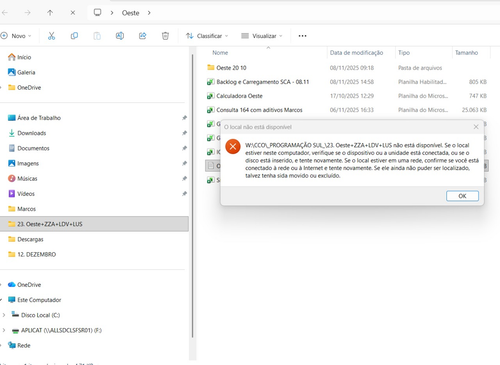Open Documentos quick access folder
Image resolution: width=500 pixels, height=365 pixels.
click(29, 148)
